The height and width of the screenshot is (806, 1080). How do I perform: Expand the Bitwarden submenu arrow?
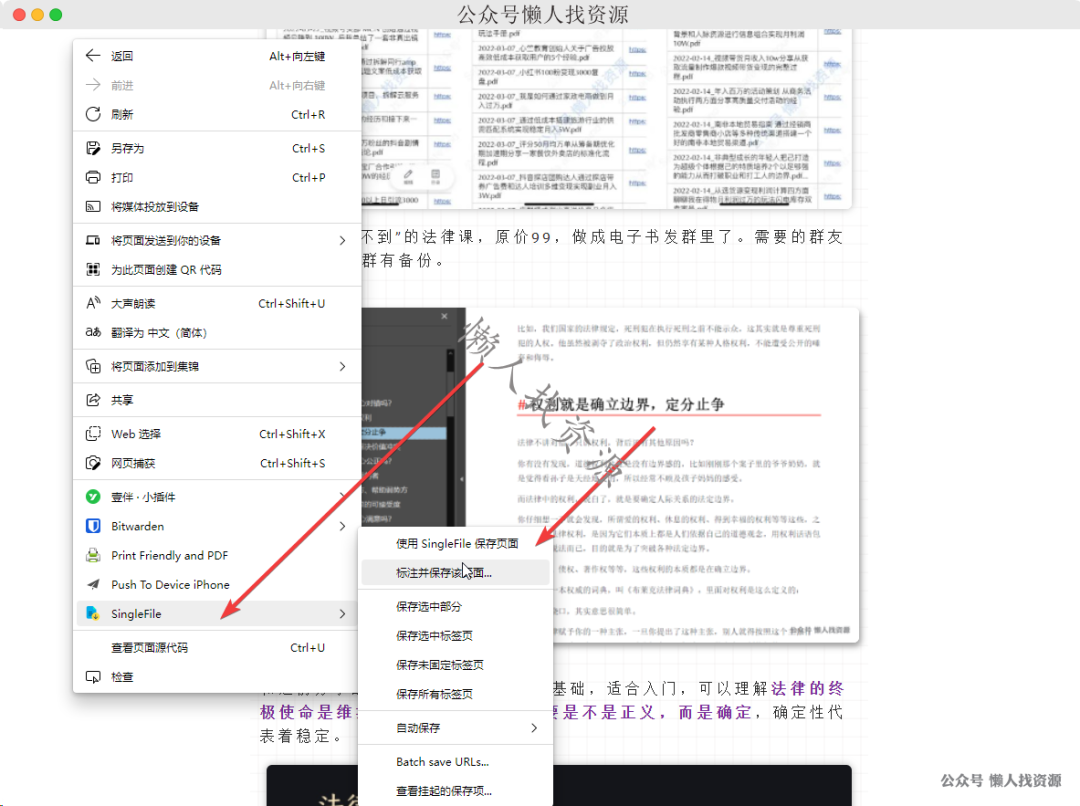click(342, 526)
